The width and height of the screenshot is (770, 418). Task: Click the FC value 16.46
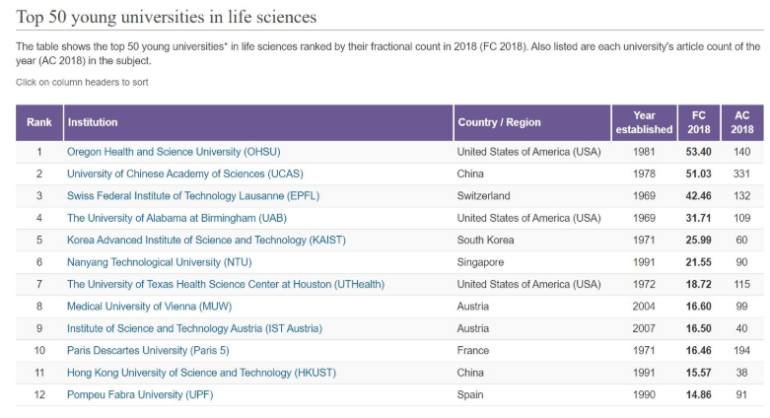[698, 351]
